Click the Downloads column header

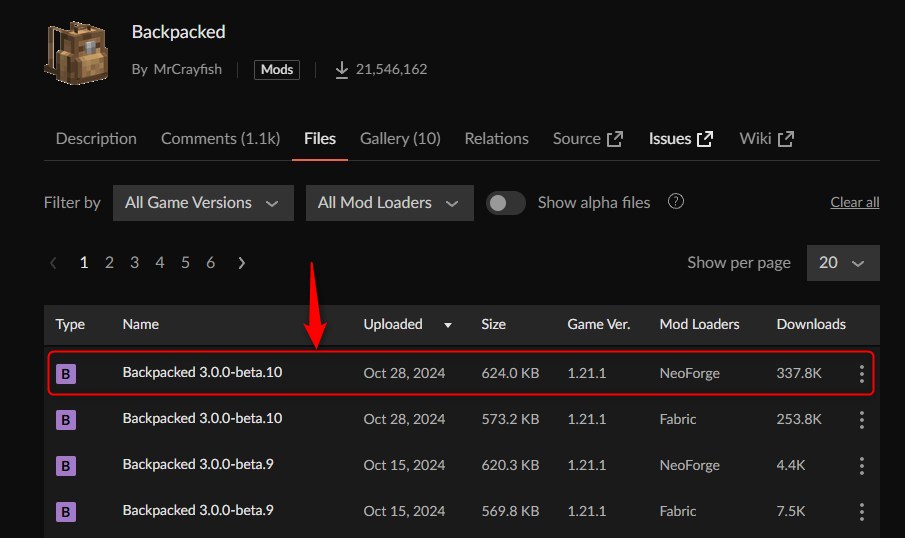[x=811, y=324]
